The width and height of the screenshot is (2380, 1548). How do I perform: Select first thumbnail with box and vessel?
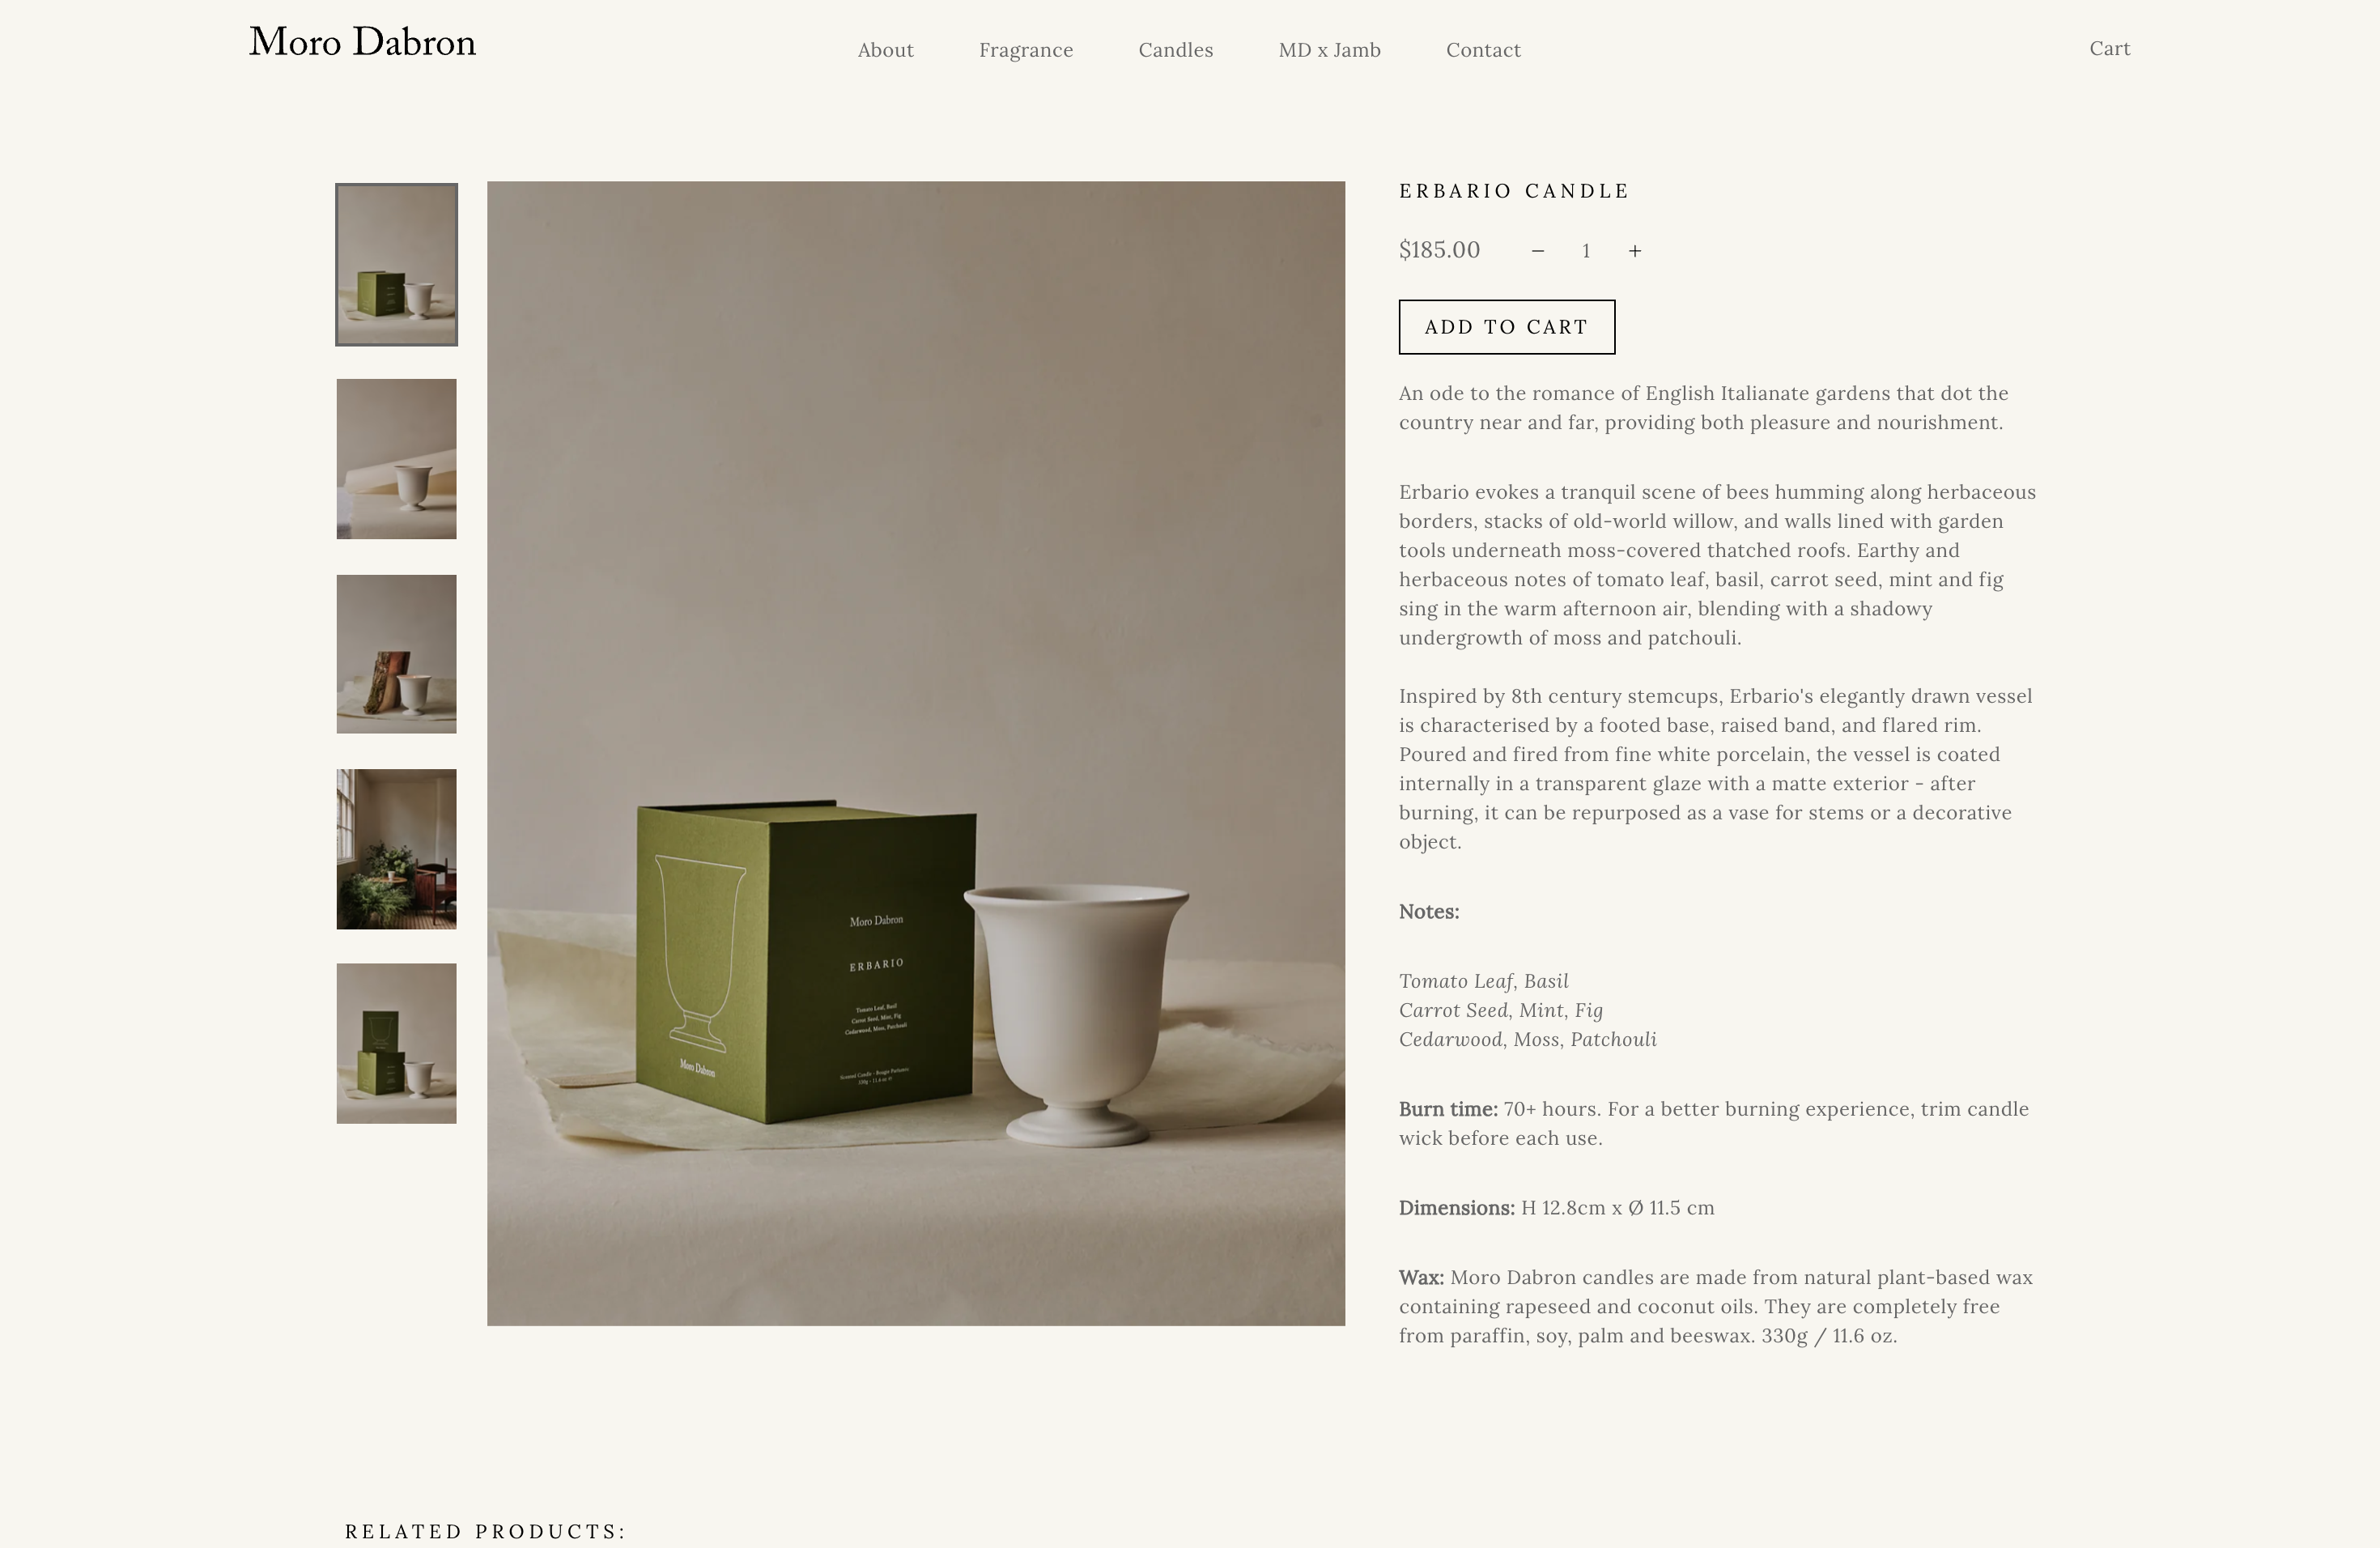click(396, 264)
